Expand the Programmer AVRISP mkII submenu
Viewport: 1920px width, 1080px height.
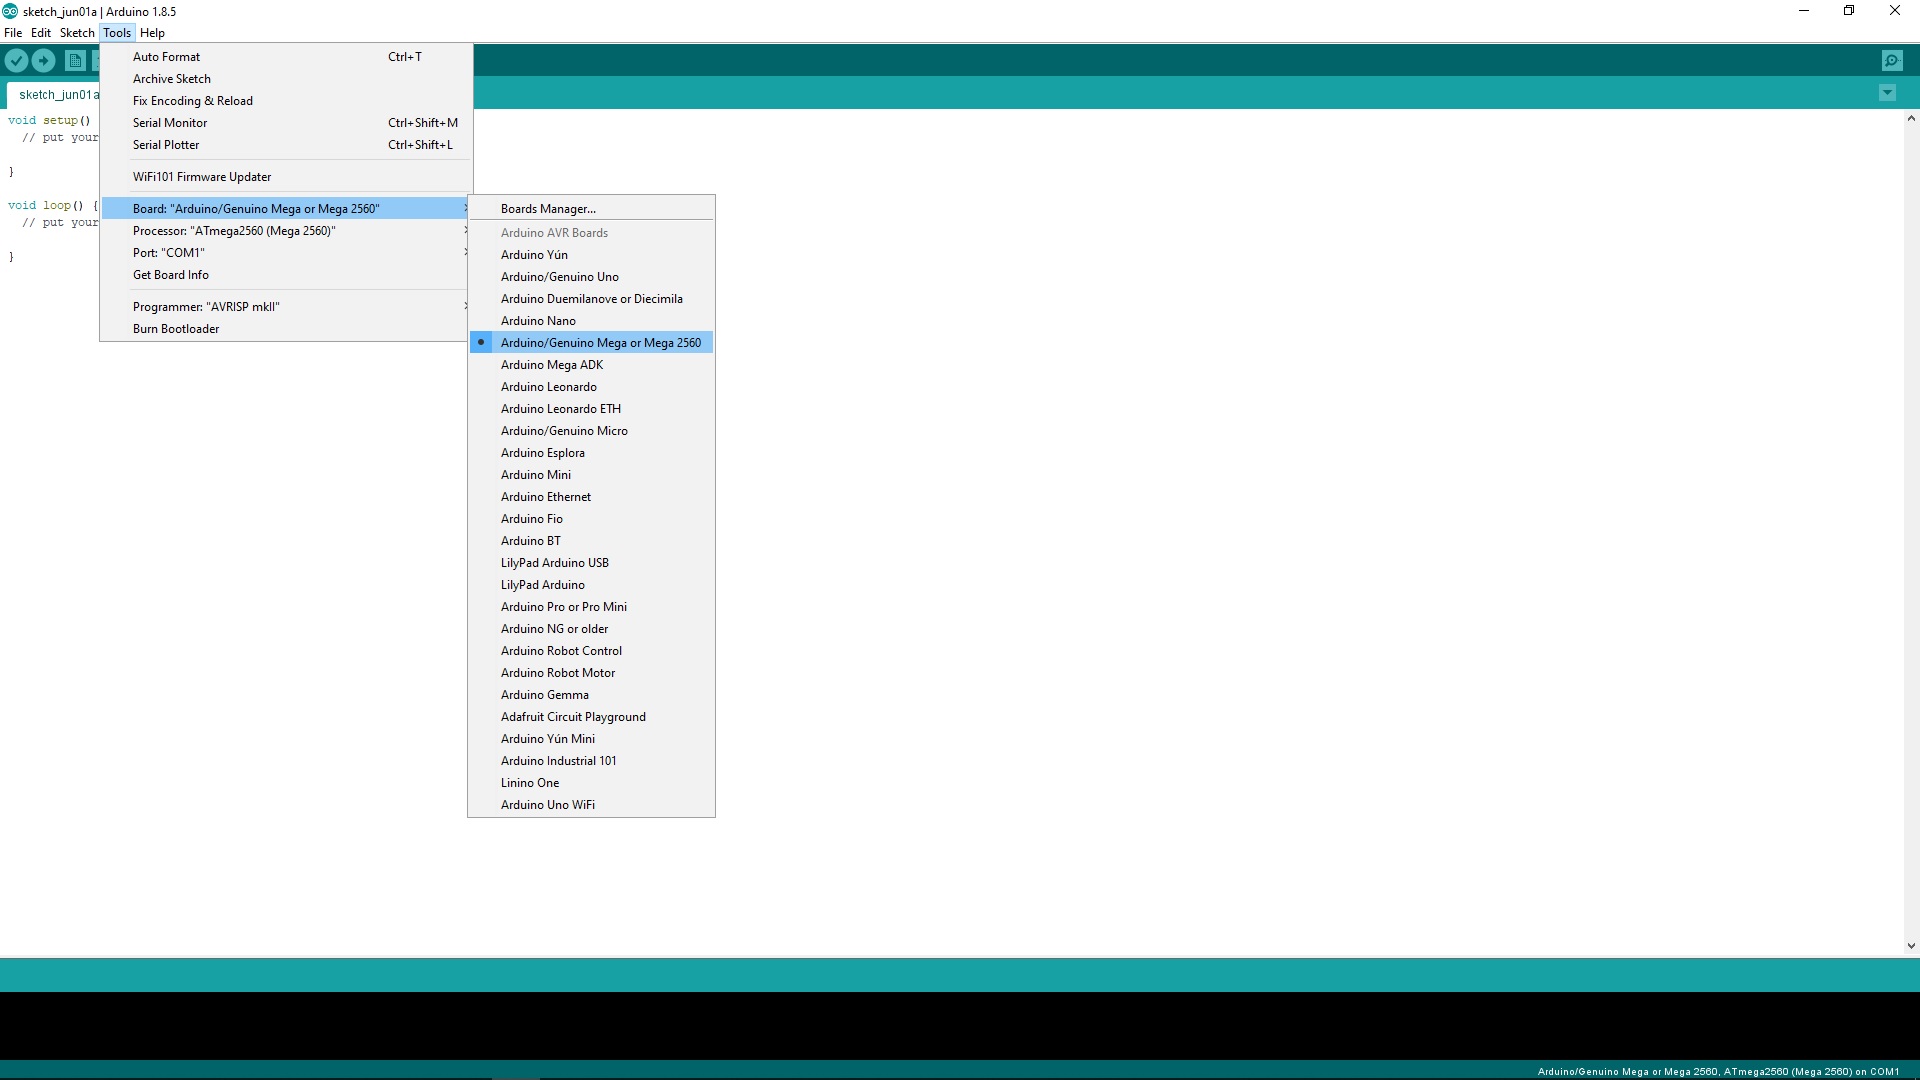[x=286, y=307]
